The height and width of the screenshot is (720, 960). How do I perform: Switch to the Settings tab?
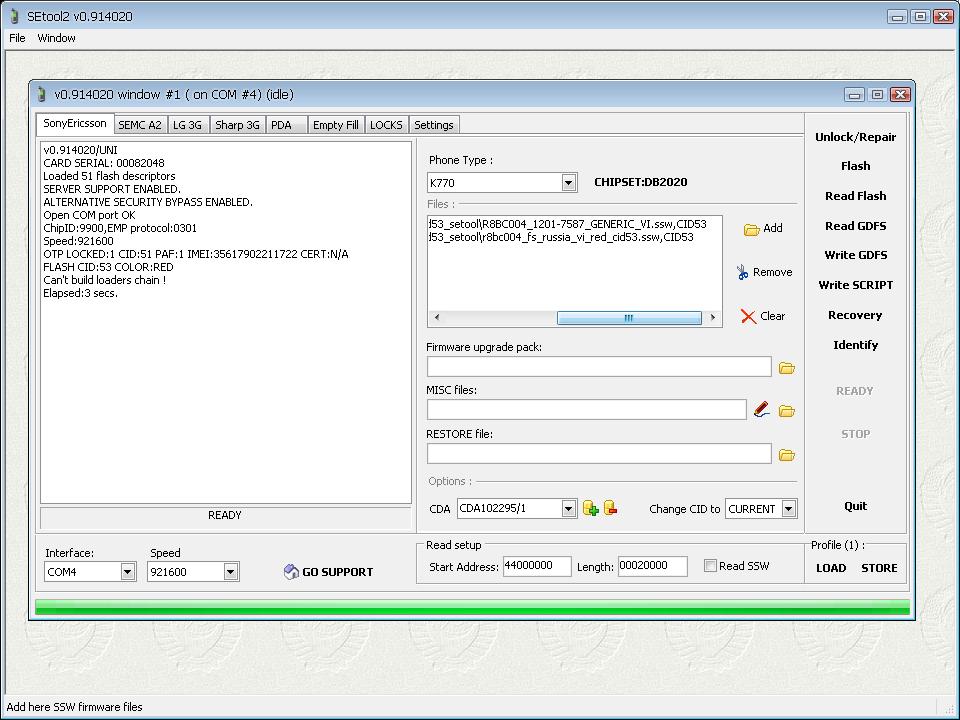pos(433,125)
